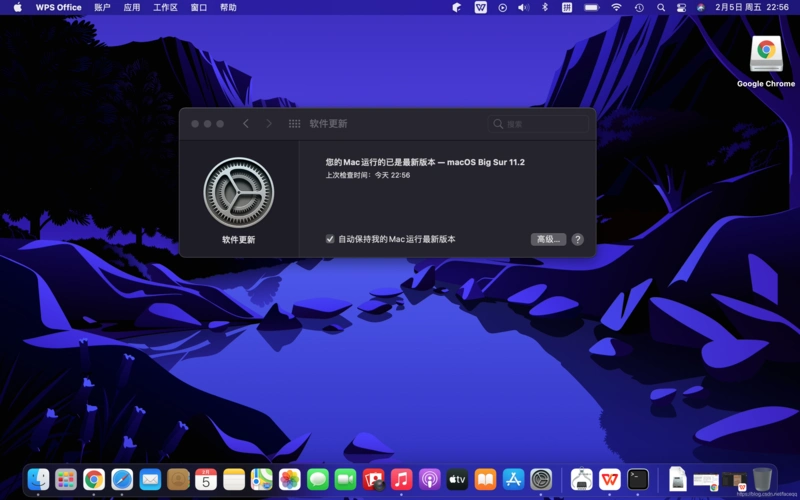Image resolution: width=800 pixels, height=500 pixels.
Task: Open WPS Office in the Dock
Action: [610, 479]
